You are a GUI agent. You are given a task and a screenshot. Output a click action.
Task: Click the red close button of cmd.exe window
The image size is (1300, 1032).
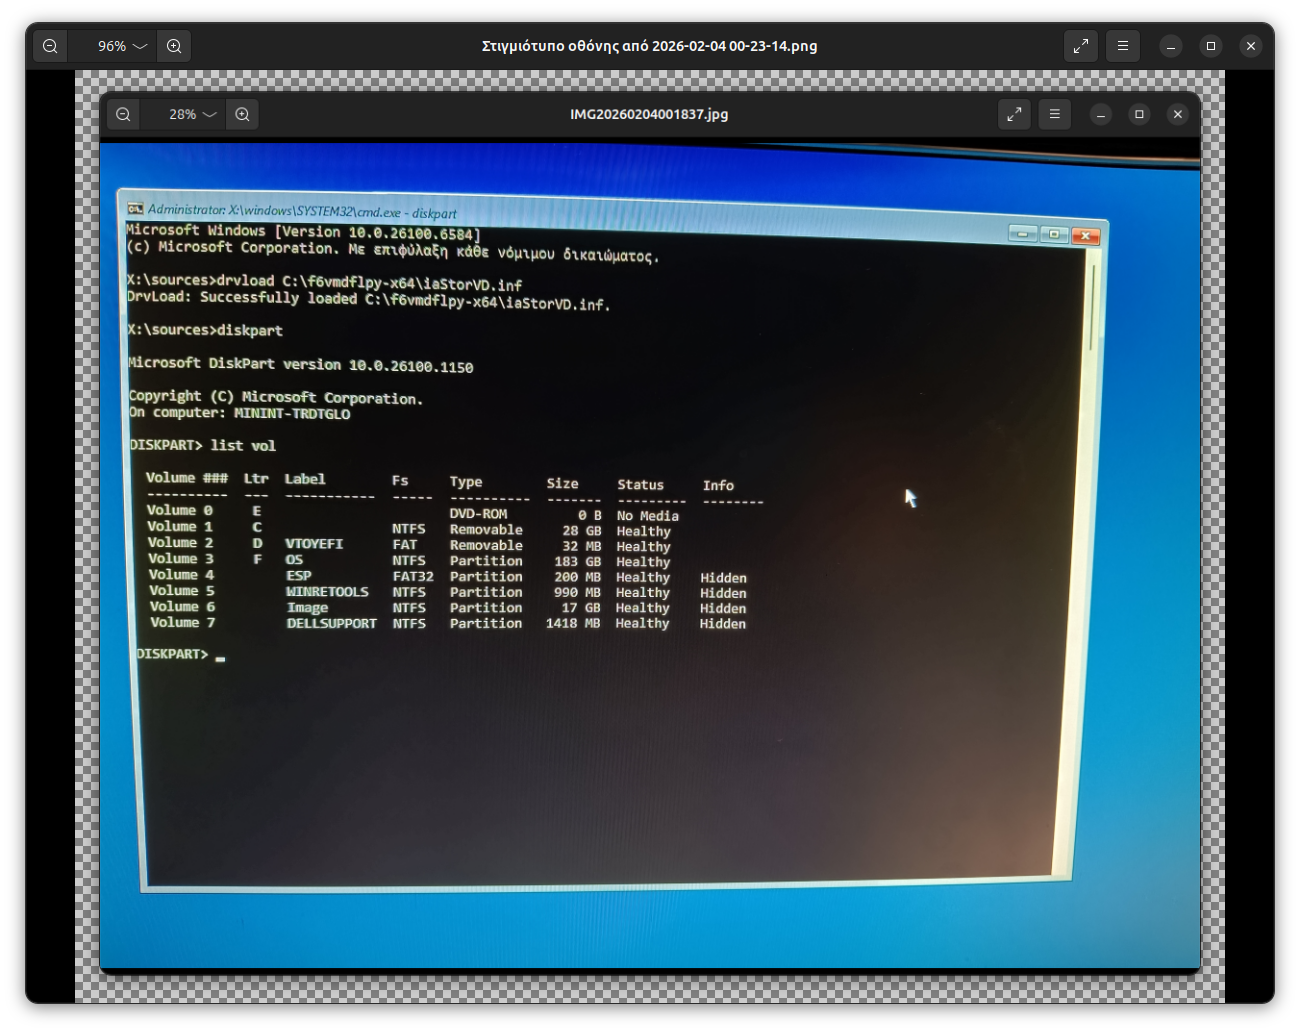pos(1085,236)
